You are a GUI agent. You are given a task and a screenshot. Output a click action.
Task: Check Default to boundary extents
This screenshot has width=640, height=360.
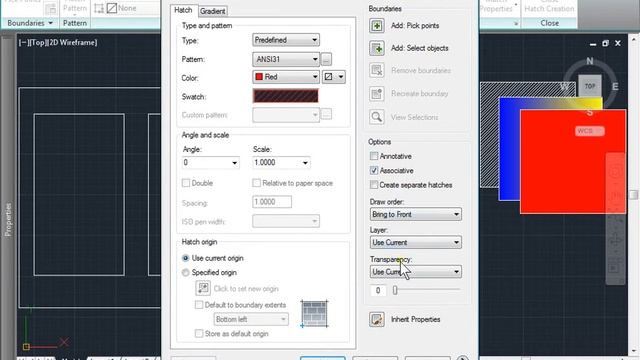pos(199,305)
